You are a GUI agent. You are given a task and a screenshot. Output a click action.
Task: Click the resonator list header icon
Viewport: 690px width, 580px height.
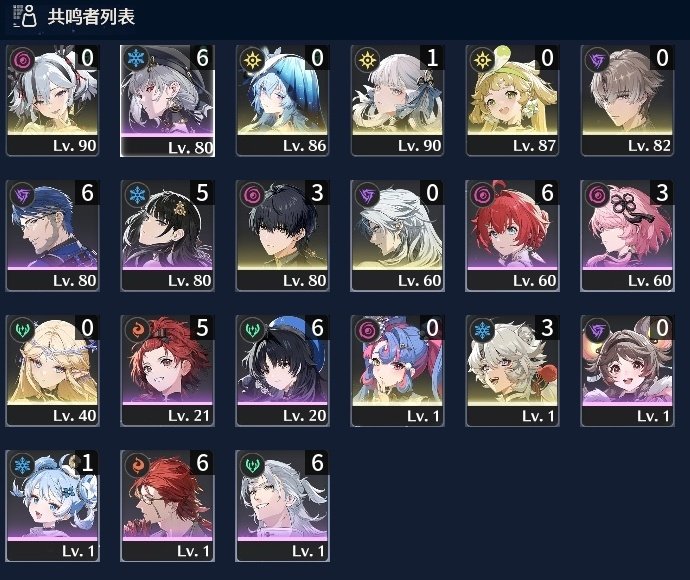coord(25,16)
